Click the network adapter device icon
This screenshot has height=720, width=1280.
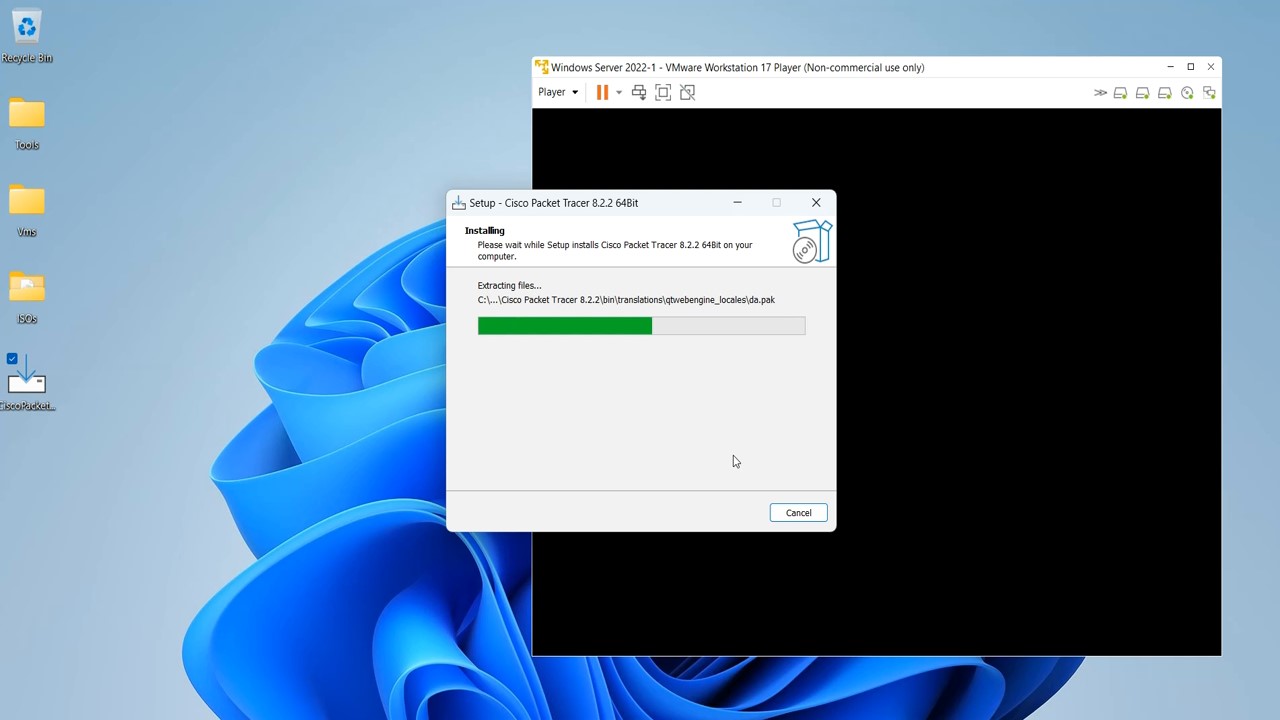tap(1209, 93)
